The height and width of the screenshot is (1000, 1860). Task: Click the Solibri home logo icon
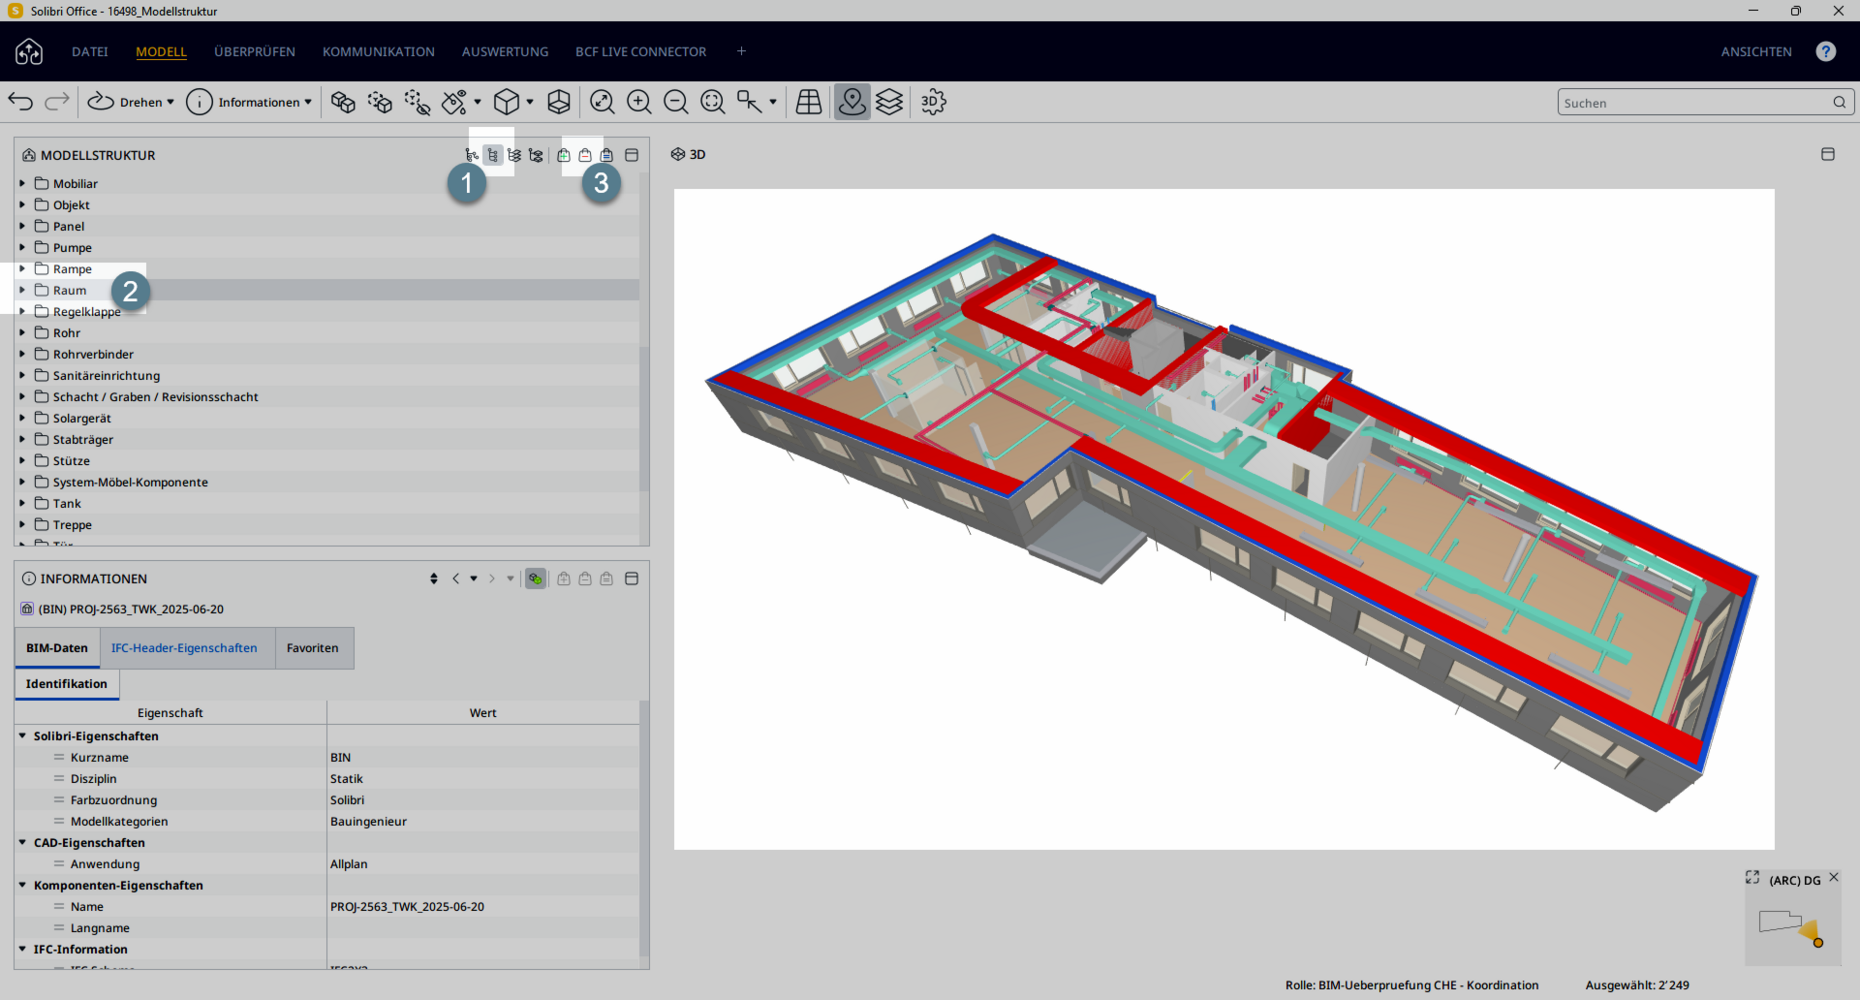coord(29,51)
